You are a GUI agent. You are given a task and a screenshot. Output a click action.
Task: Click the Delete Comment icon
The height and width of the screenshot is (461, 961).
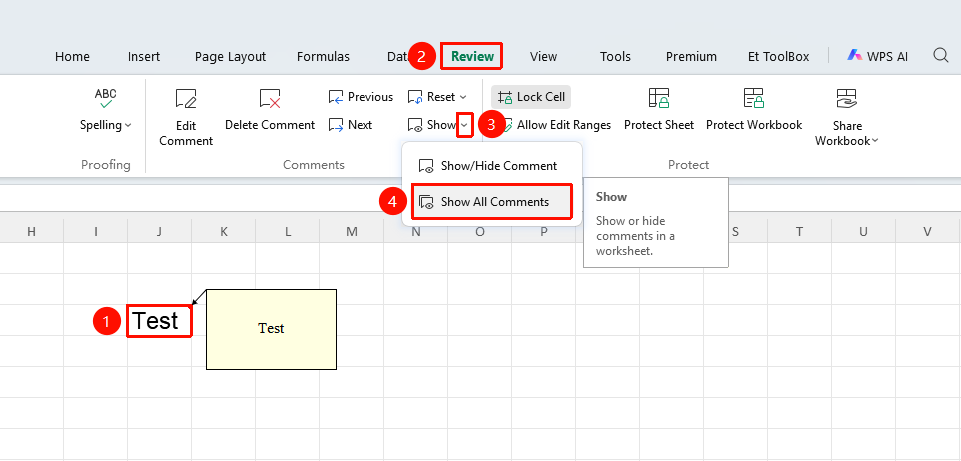(270, 98)
